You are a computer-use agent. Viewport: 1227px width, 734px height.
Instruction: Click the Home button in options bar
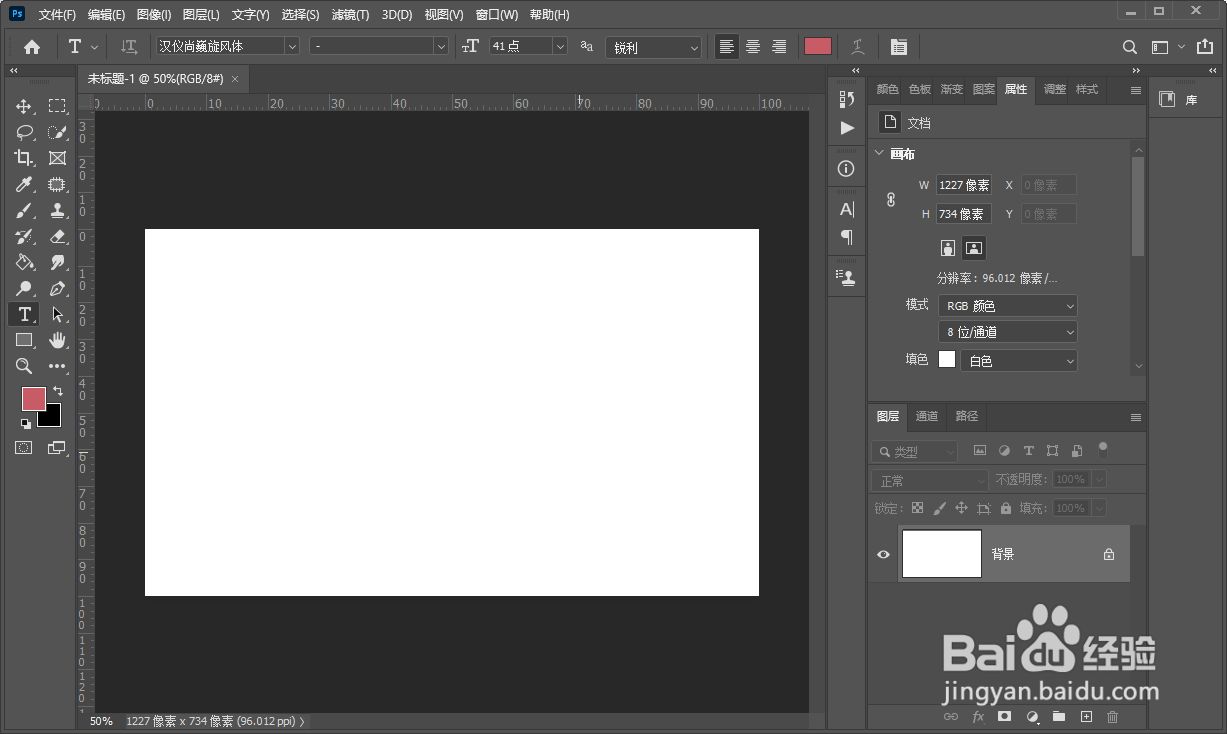click(x=32, y=47)
